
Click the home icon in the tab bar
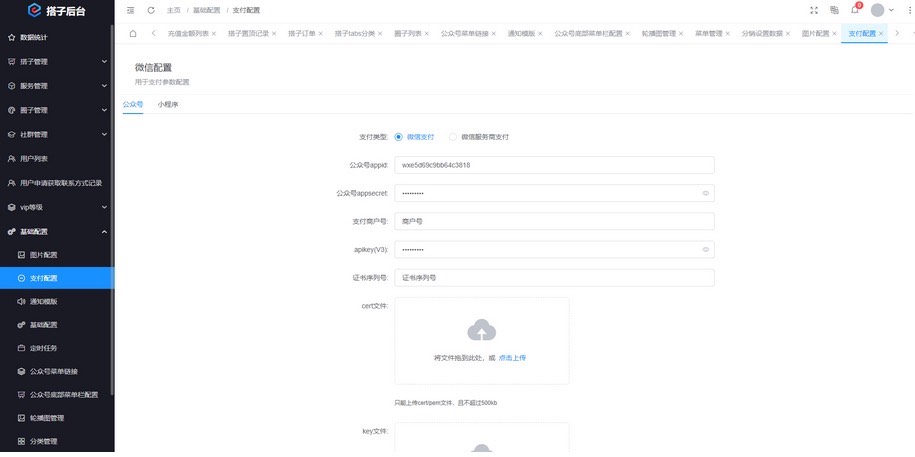[132, 33]
